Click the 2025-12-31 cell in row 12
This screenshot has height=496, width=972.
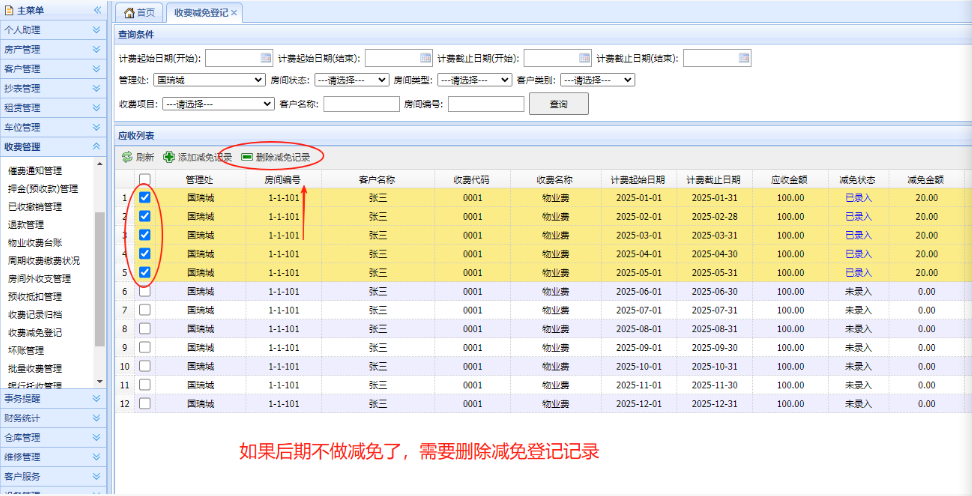point(714,404)
